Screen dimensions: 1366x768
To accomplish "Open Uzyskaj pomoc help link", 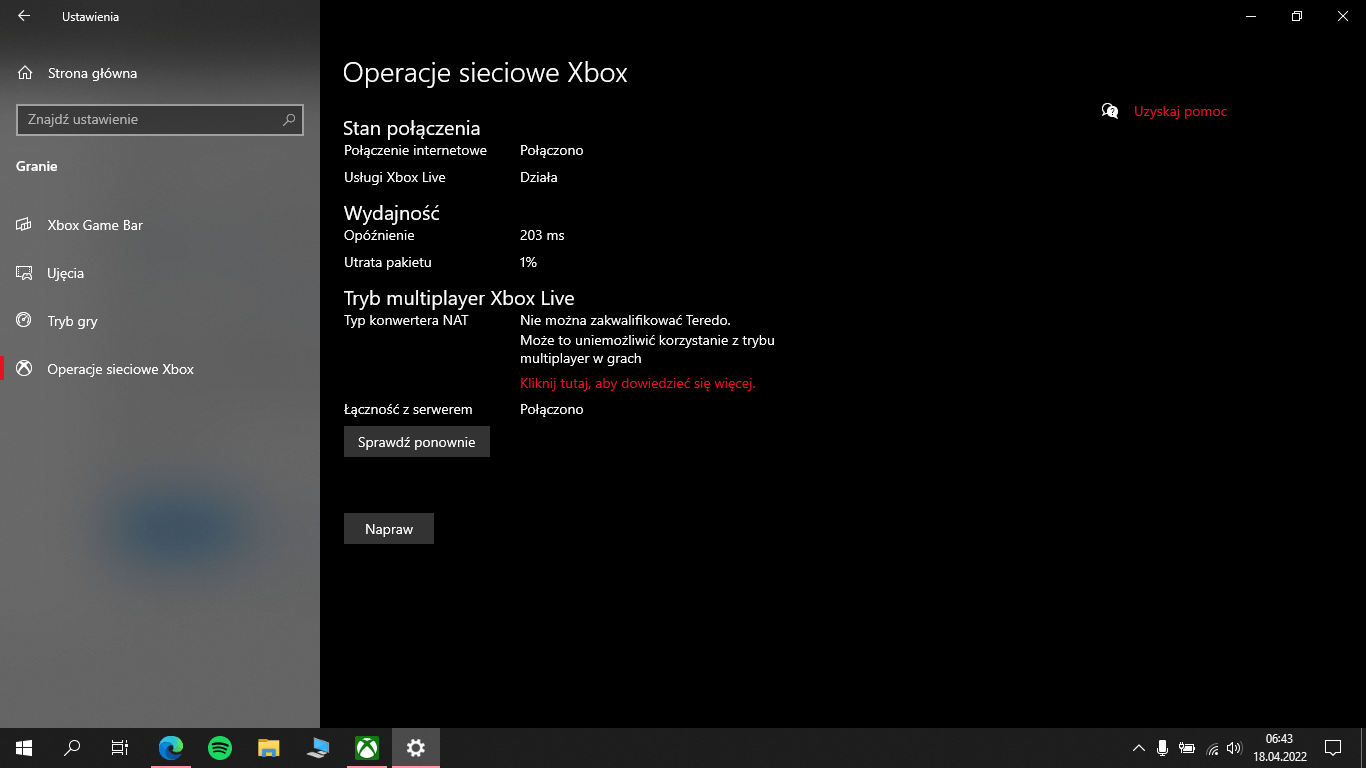I will [1180, 111].
